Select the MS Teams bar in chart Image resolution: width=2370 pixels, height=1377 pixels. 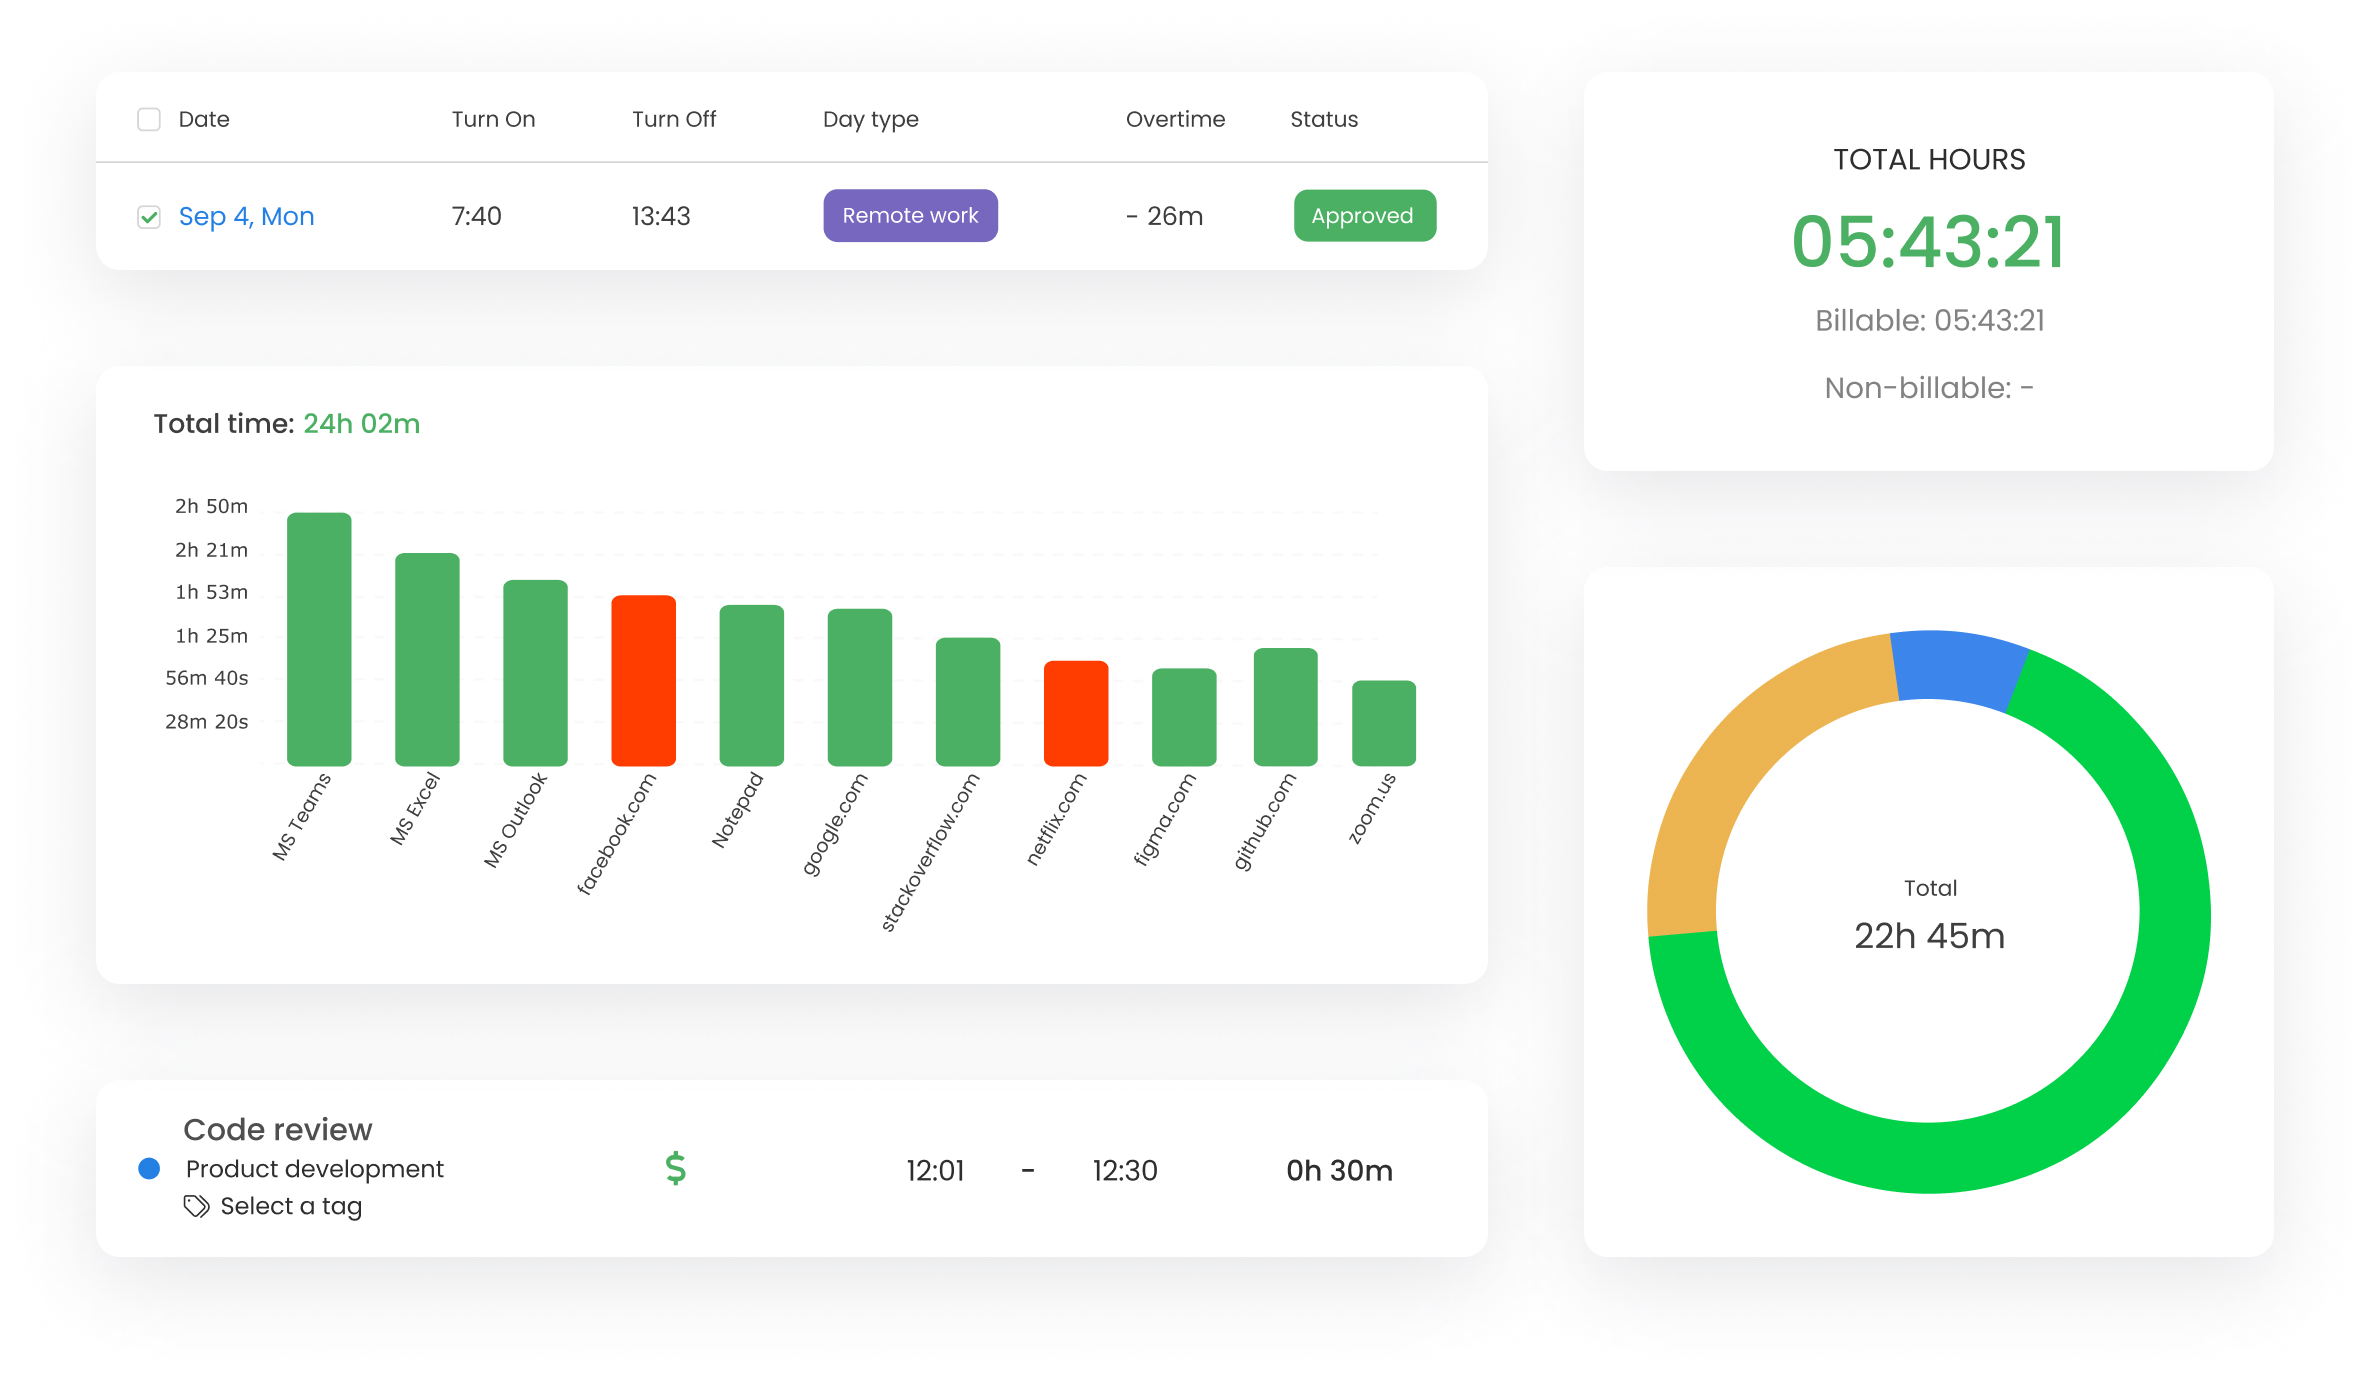[319, 640]
